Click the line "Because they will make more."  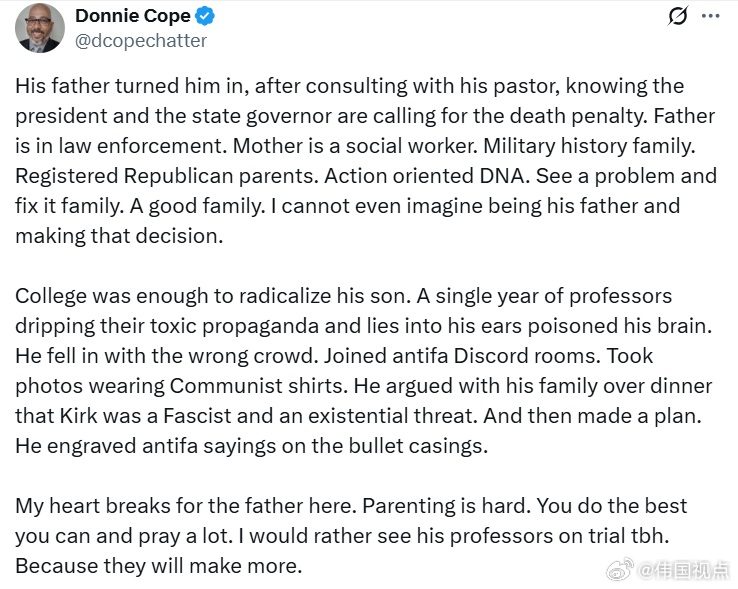click(159, 566)
